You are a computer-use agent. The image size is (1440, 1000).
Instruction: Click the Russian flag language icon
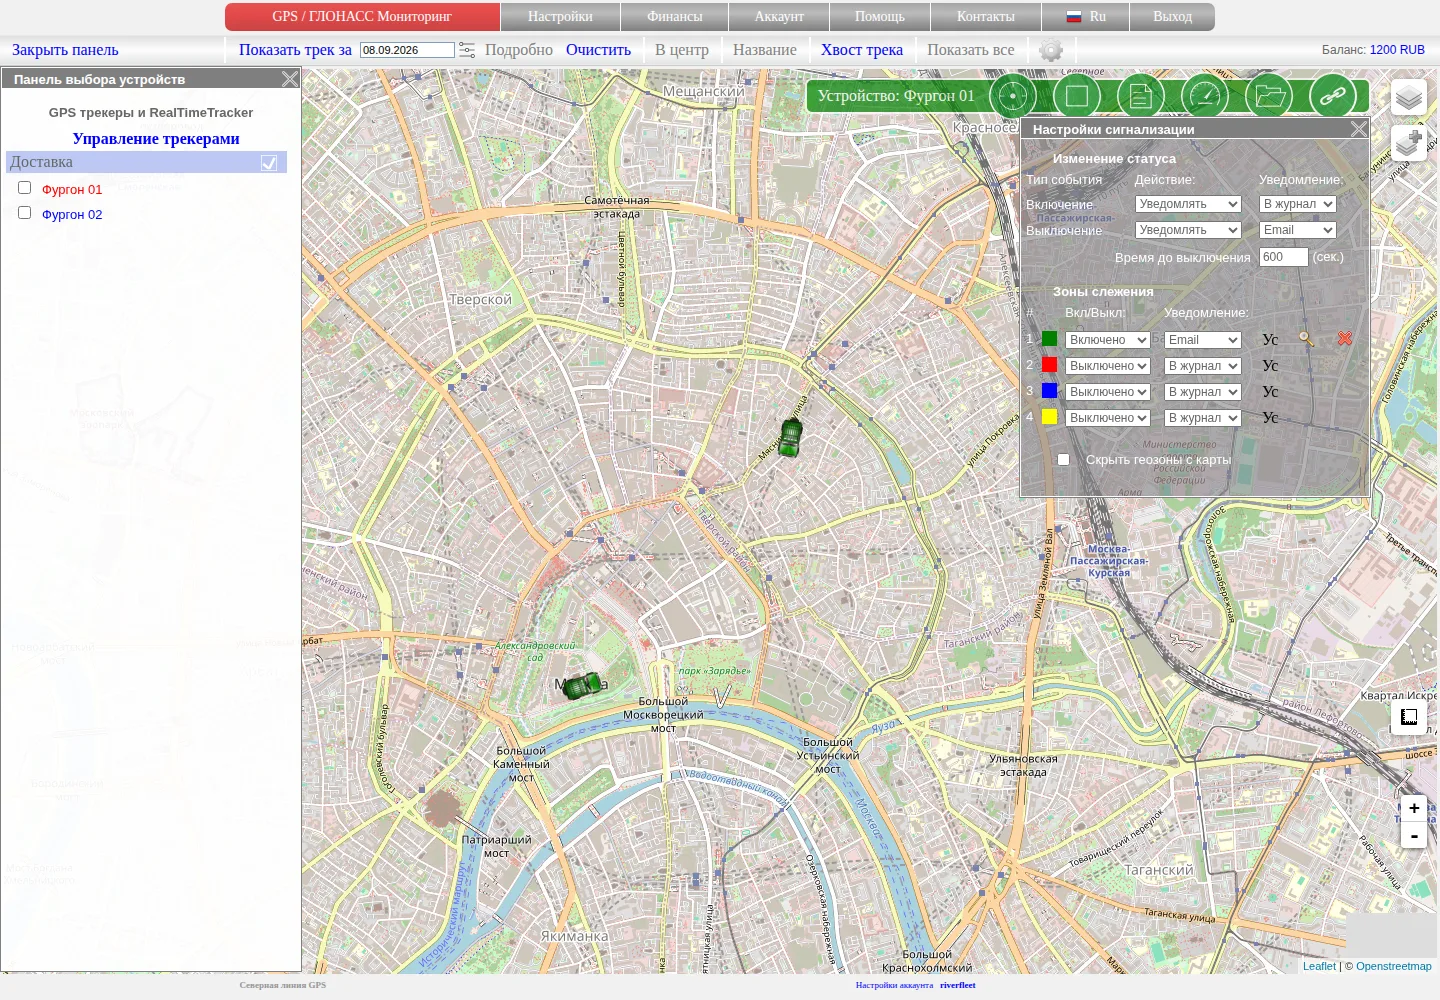[1074, 17]
